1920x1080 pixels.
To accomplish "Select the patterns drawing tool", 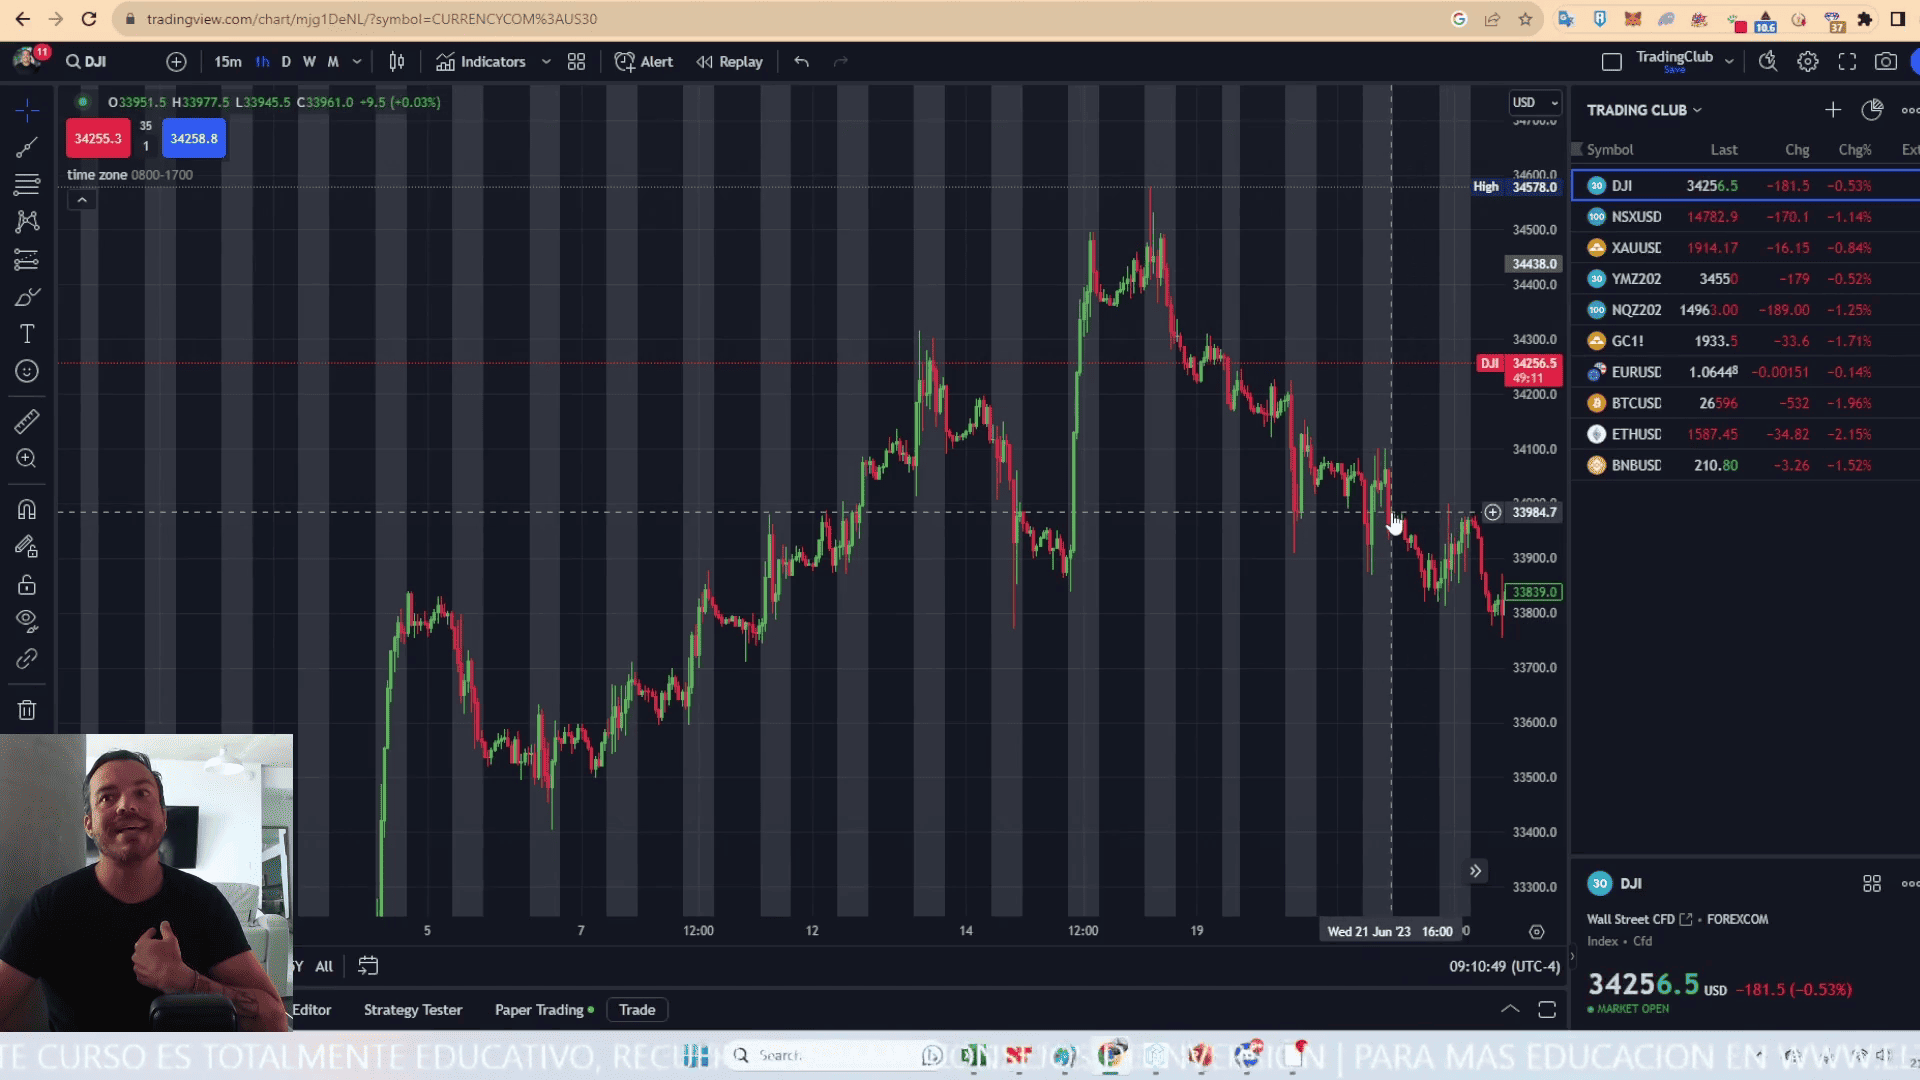I will 27,222.
